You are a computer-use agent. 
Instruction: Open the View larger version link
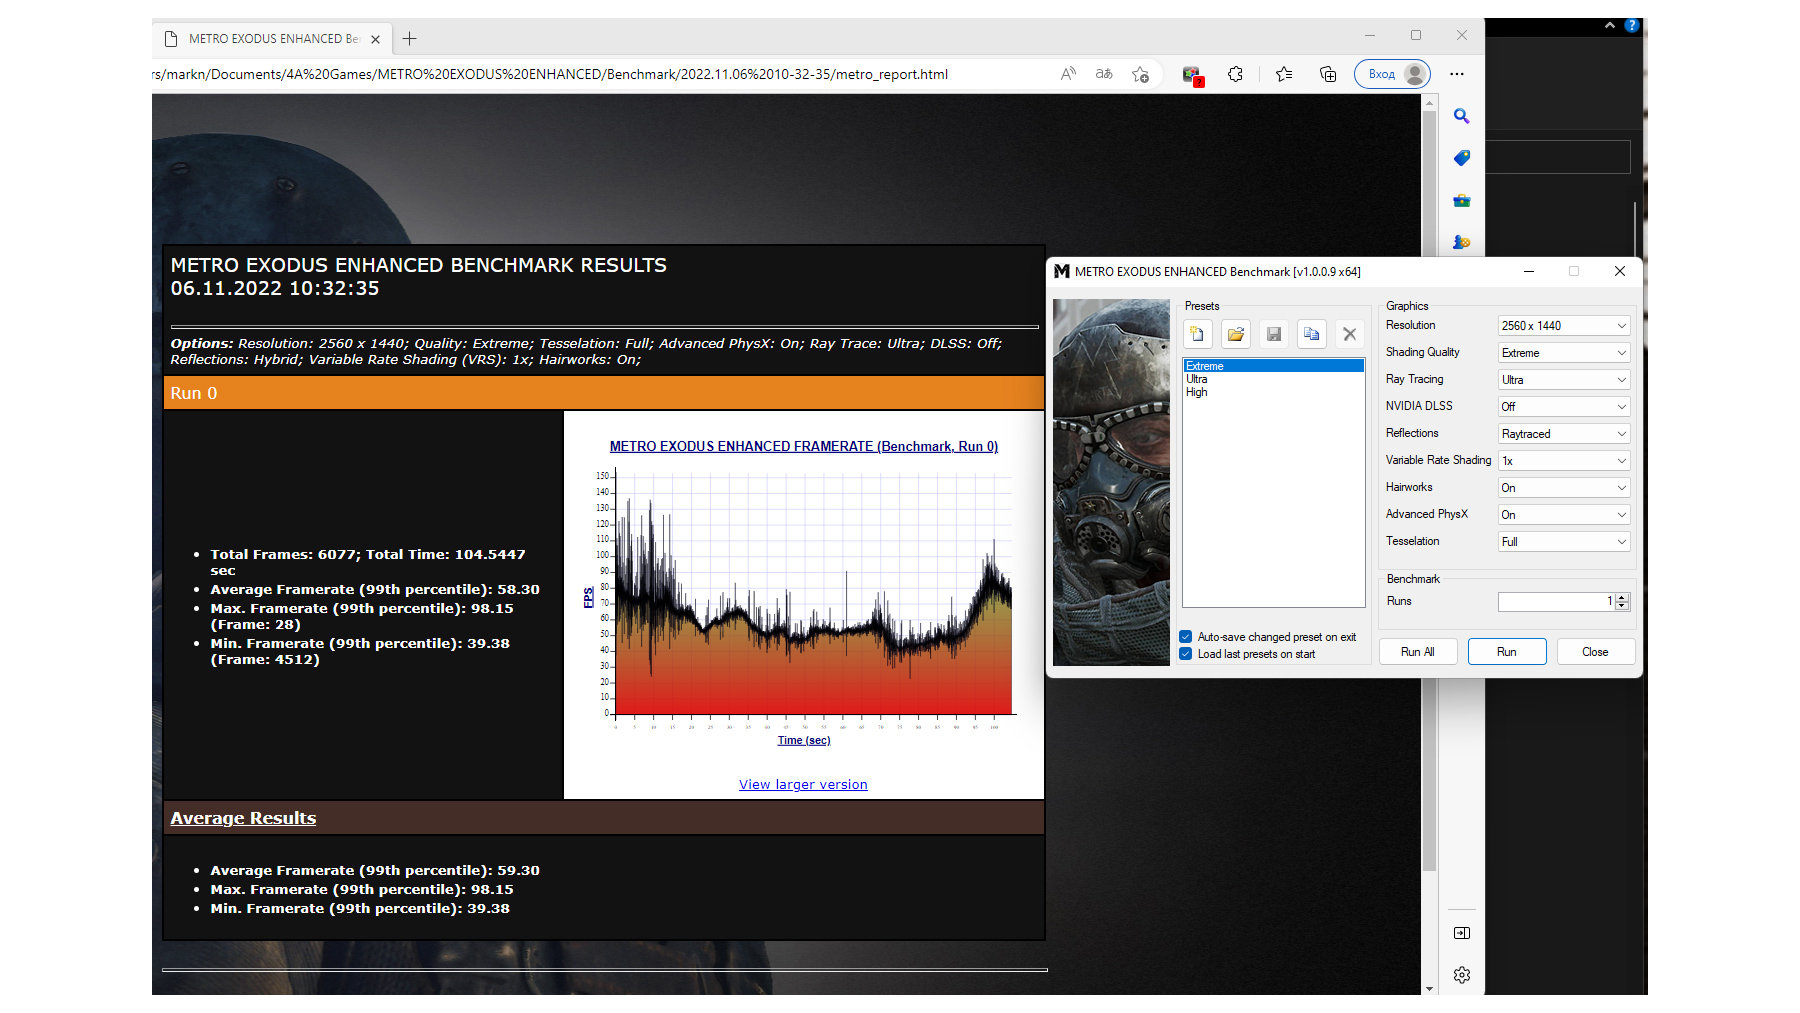pyautogui.click(x=803, y=785)
